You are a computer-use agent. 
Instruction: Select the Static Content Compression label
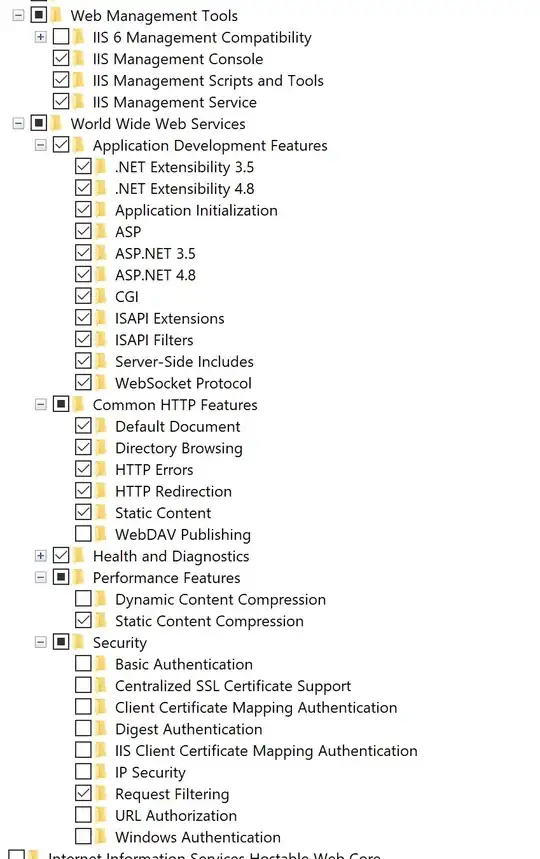click(x=209, y=621)
